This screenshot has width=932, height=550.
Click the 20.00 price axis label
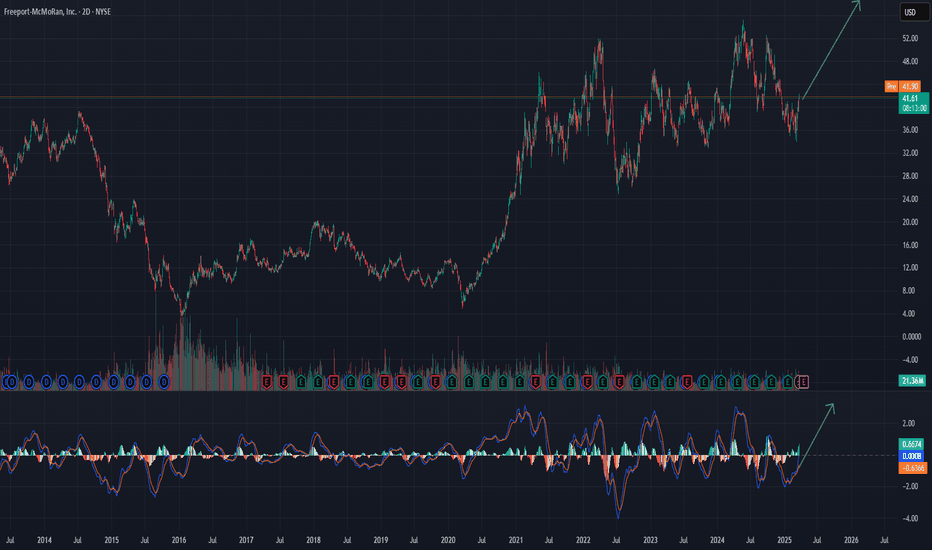(910, 222)
